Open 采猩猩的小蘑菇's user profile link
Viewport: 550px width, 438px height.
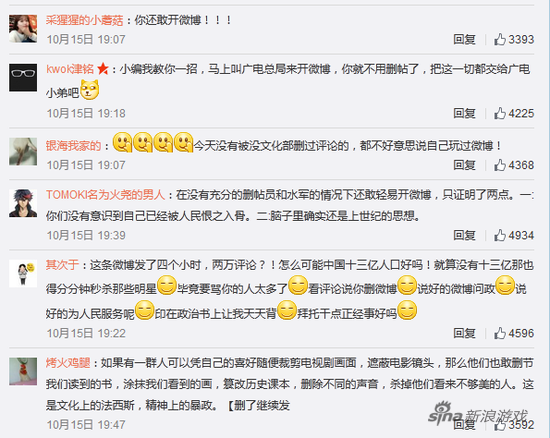[x=85, y=20]
